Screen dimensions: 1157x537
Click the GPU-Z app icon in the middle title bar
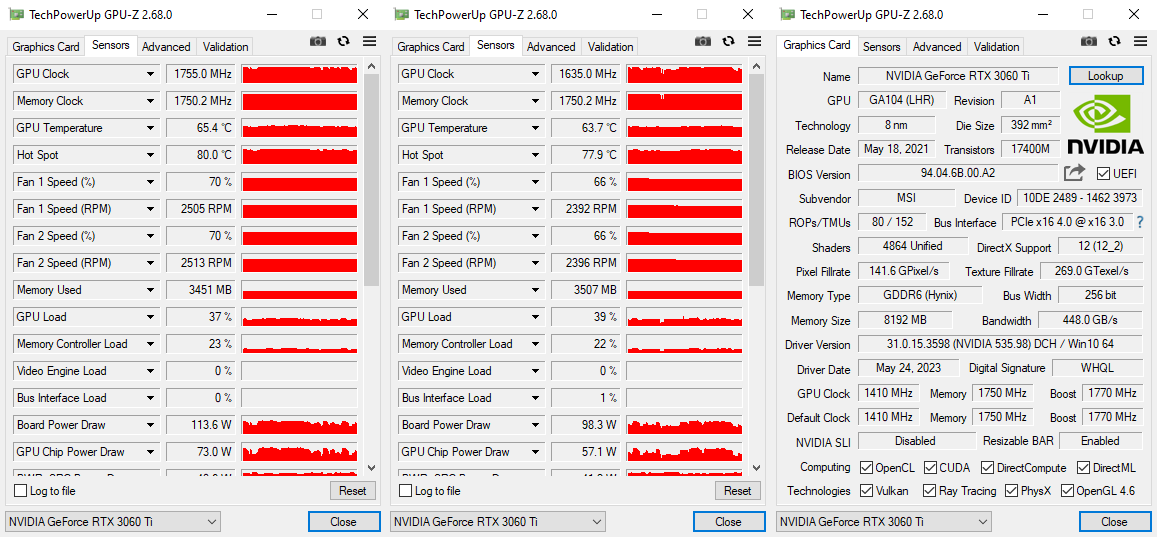tap(401, 14)
